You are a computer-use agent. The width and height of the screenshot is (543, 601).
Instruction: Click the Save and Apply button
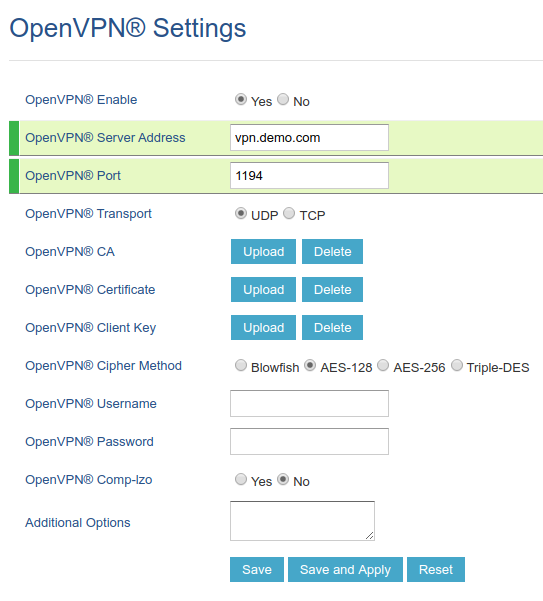(x=345, y=569)
